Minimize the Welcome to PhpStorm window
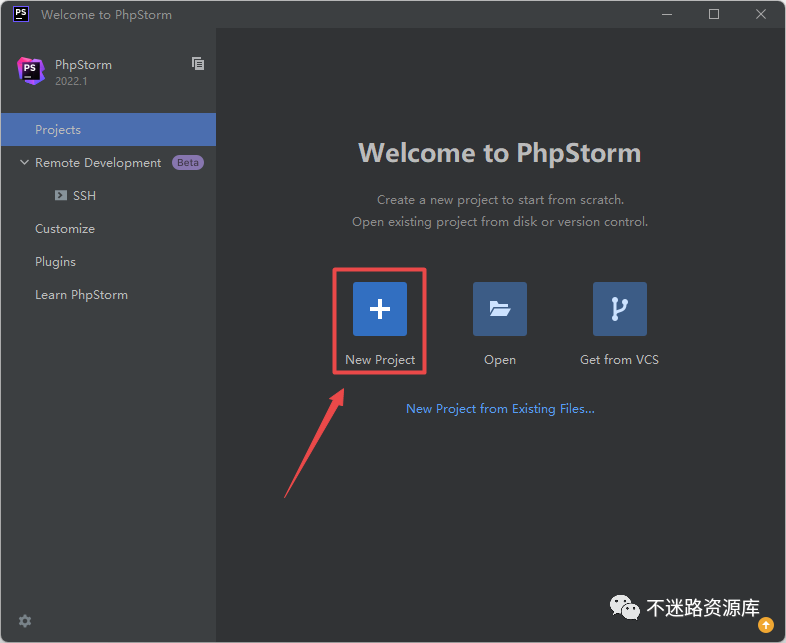 click(x=667, y=15)
